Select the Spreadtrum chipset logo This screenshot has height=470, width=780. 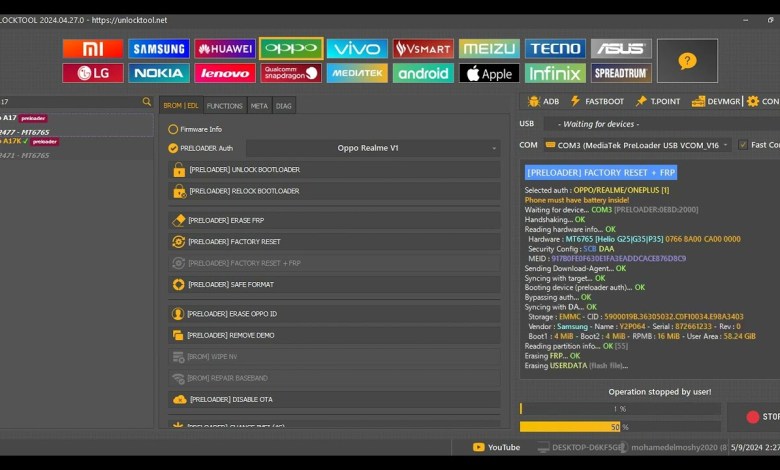click(621, 73)
